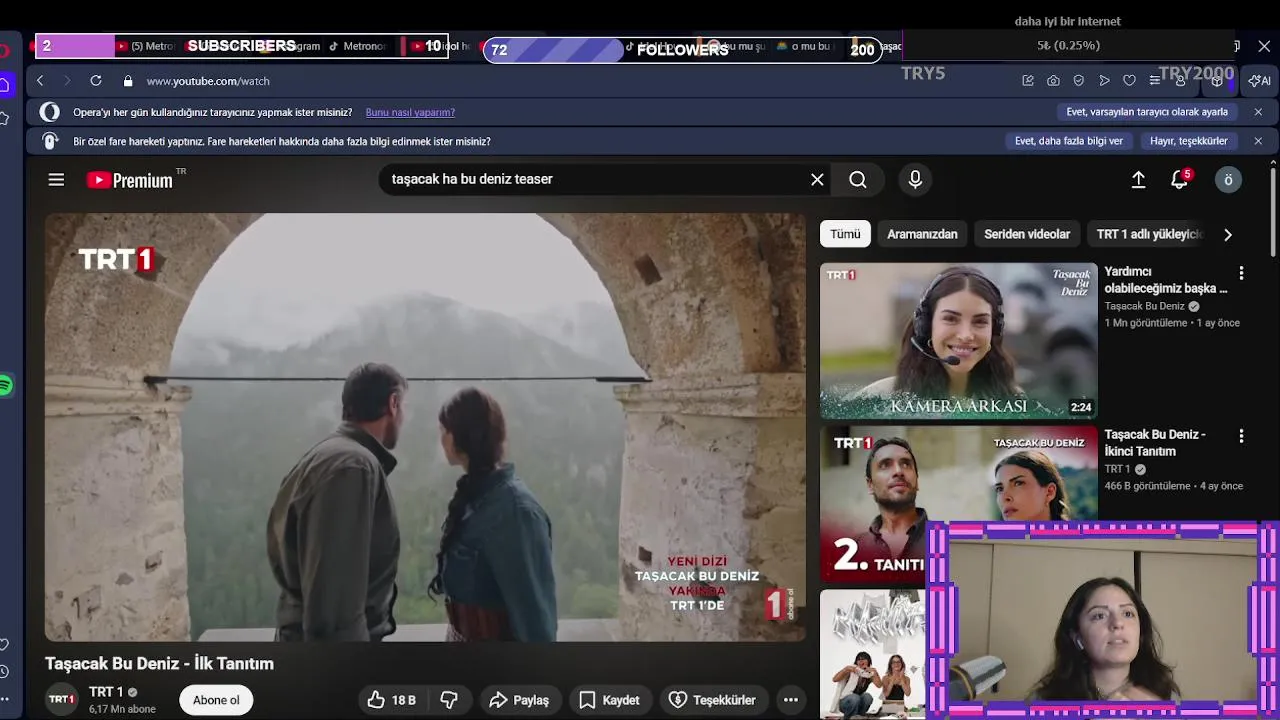1280x720 pixels.
Task: Dismiss the default browser infobar
Action: [x=1258, y=112]
